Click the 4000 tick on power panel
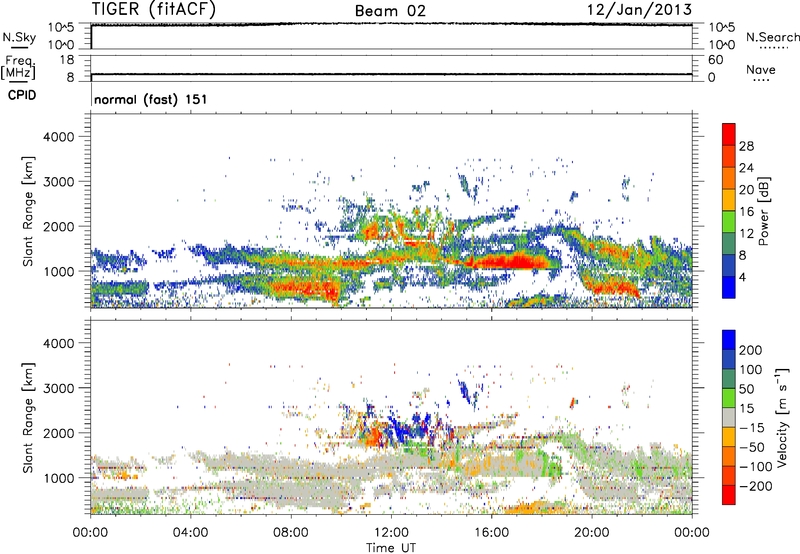Viewport: 800px width, 554px height. [58, 137]
